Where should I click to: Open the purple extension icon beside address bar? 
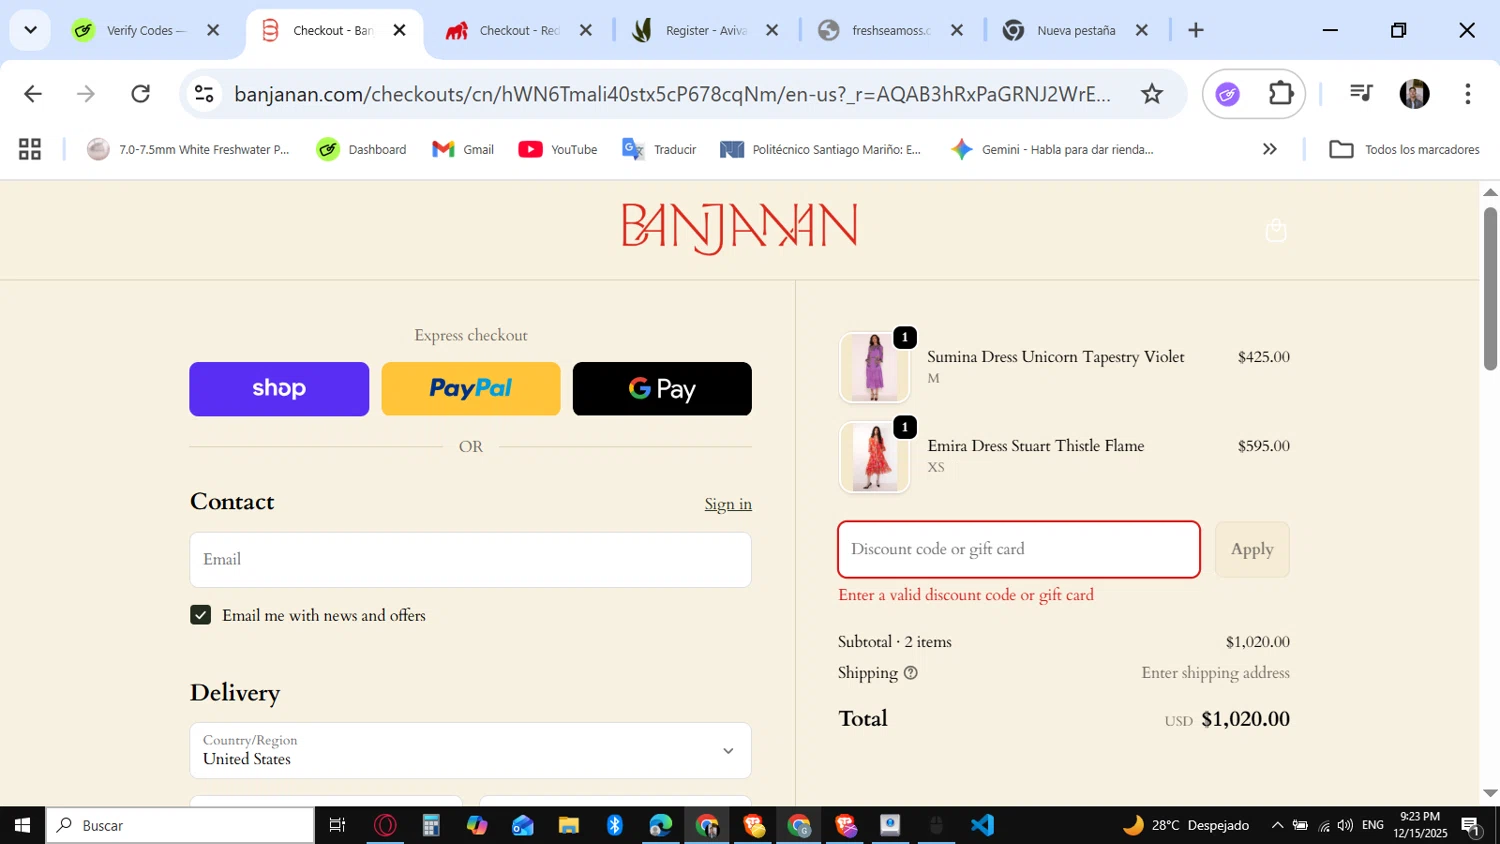(1227, 94)
